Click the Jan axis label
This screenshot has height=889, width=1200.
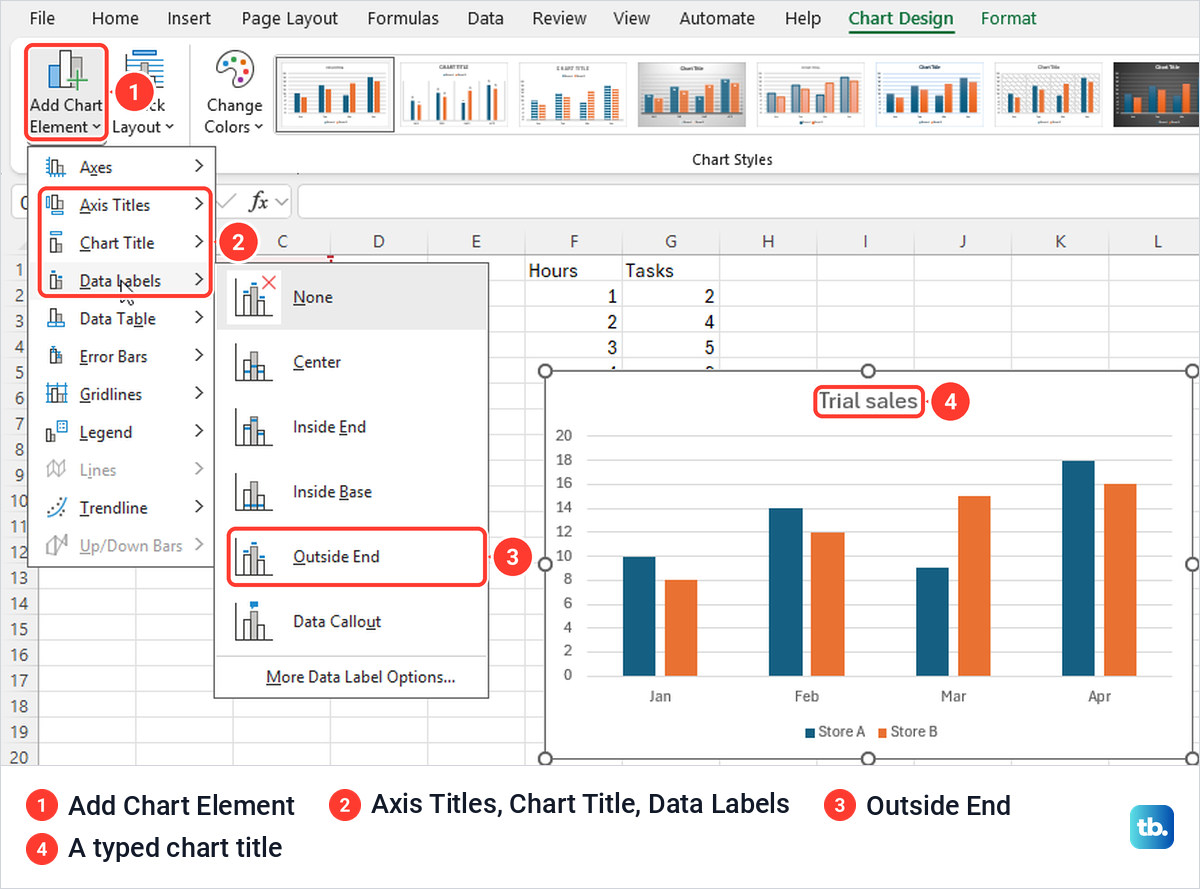[x=660, y=697]
